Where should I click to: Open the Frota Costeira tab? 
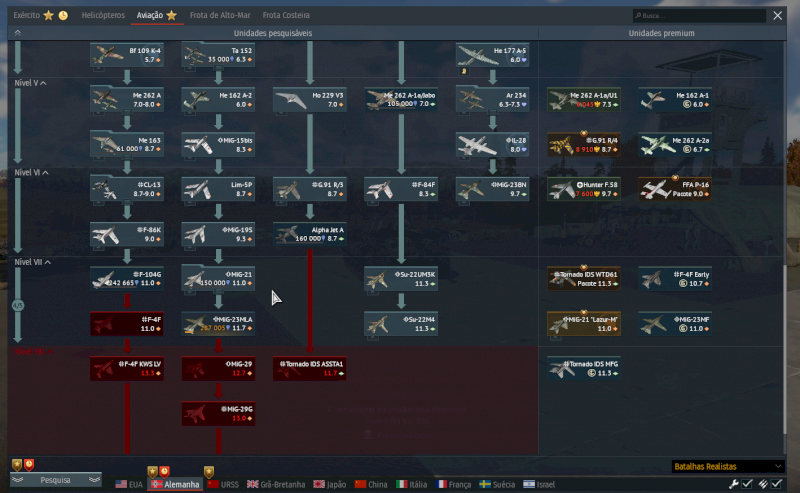(x=285, y=16)
